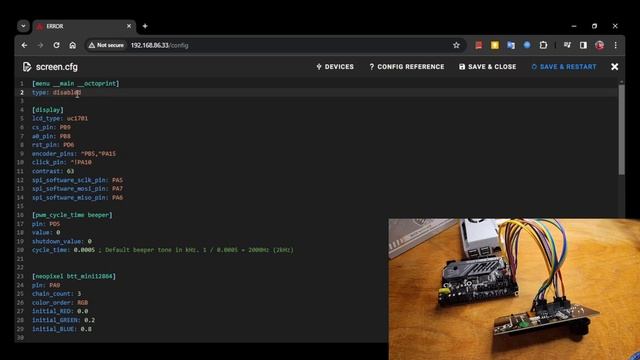Click the cs_pin: PB9 line

tap(51, 127)
